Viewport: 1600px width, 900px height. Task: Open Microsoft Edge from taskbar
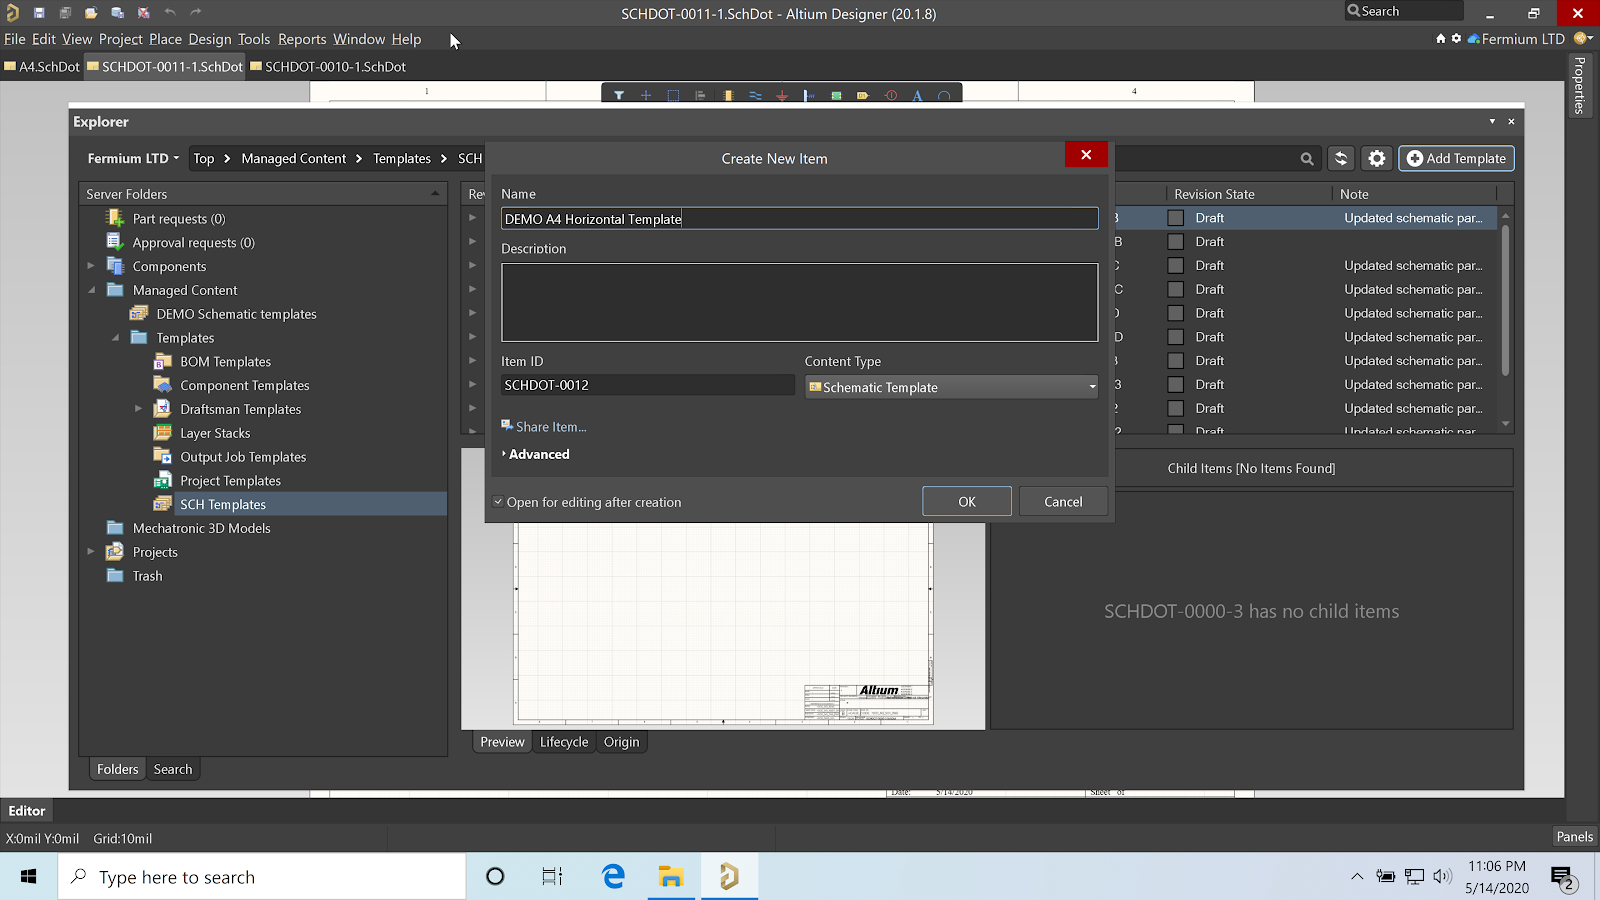pos(613,877)
